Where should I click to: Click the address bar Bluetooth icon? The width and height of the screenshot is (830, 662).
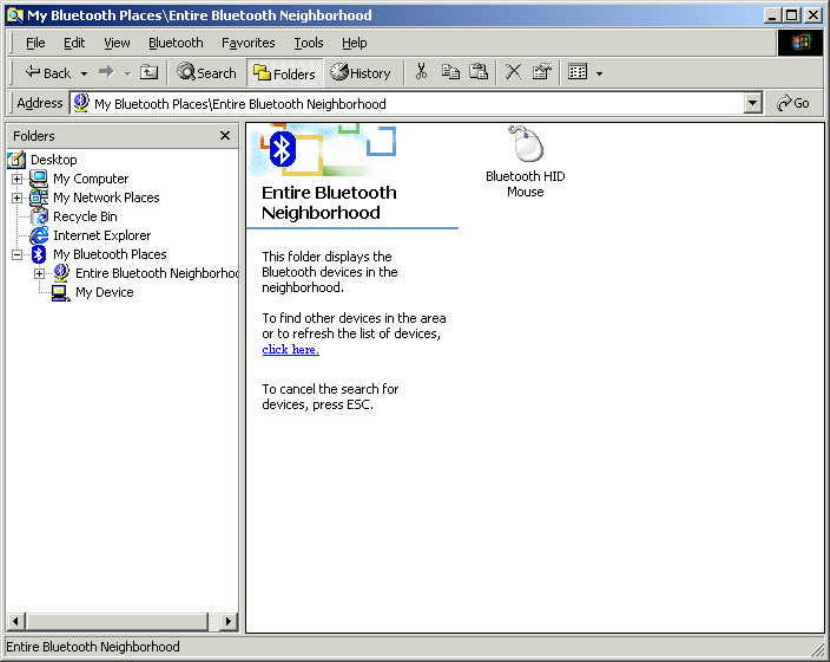pyautogui.click(x=81, y=103)
